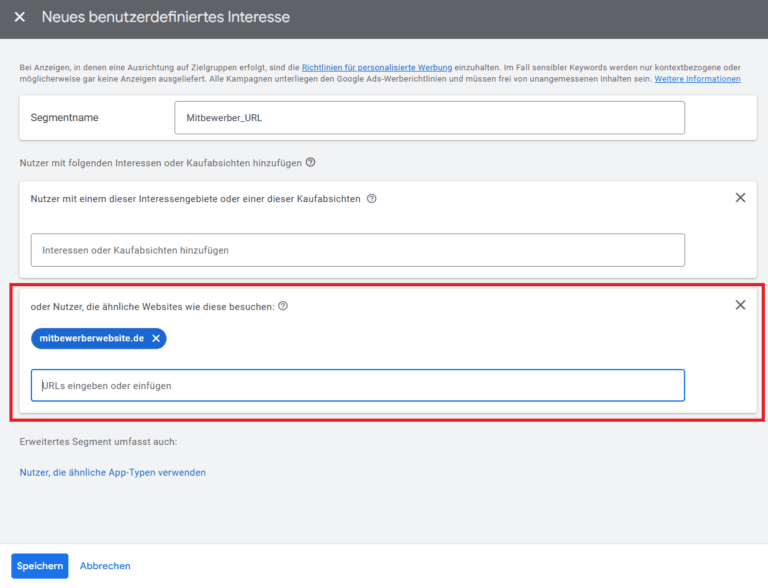768x588 pixels.
Task: Remove the ähnliche Websites section
Action: tap(740, 305)
